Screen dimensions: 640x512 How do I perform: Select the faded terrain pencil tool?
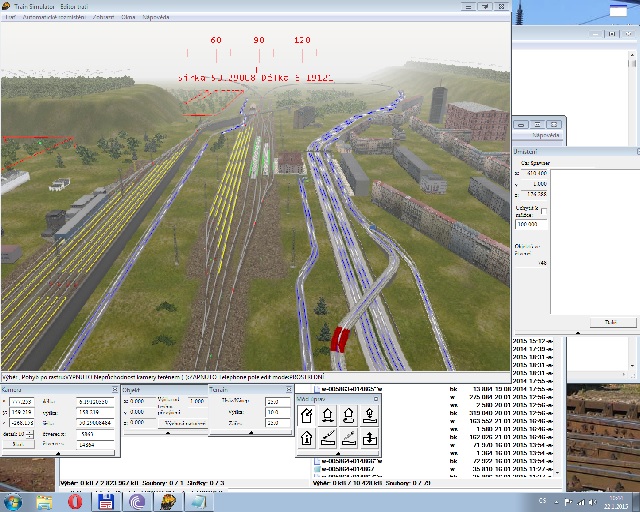pyautogui.click(x=349, y=438)
